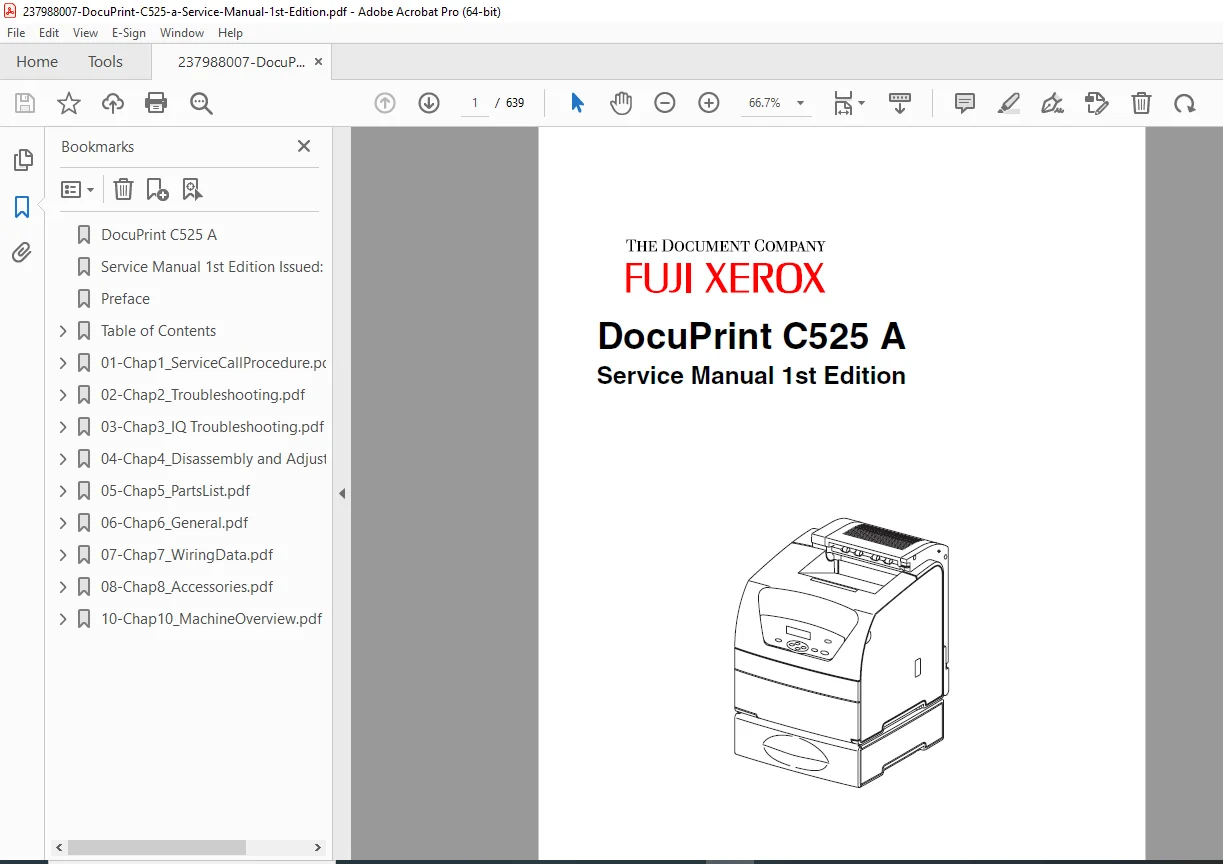Jump to the Preface bookmark
The width and height of the screenshot is (1223, 864).
[125, 299]
